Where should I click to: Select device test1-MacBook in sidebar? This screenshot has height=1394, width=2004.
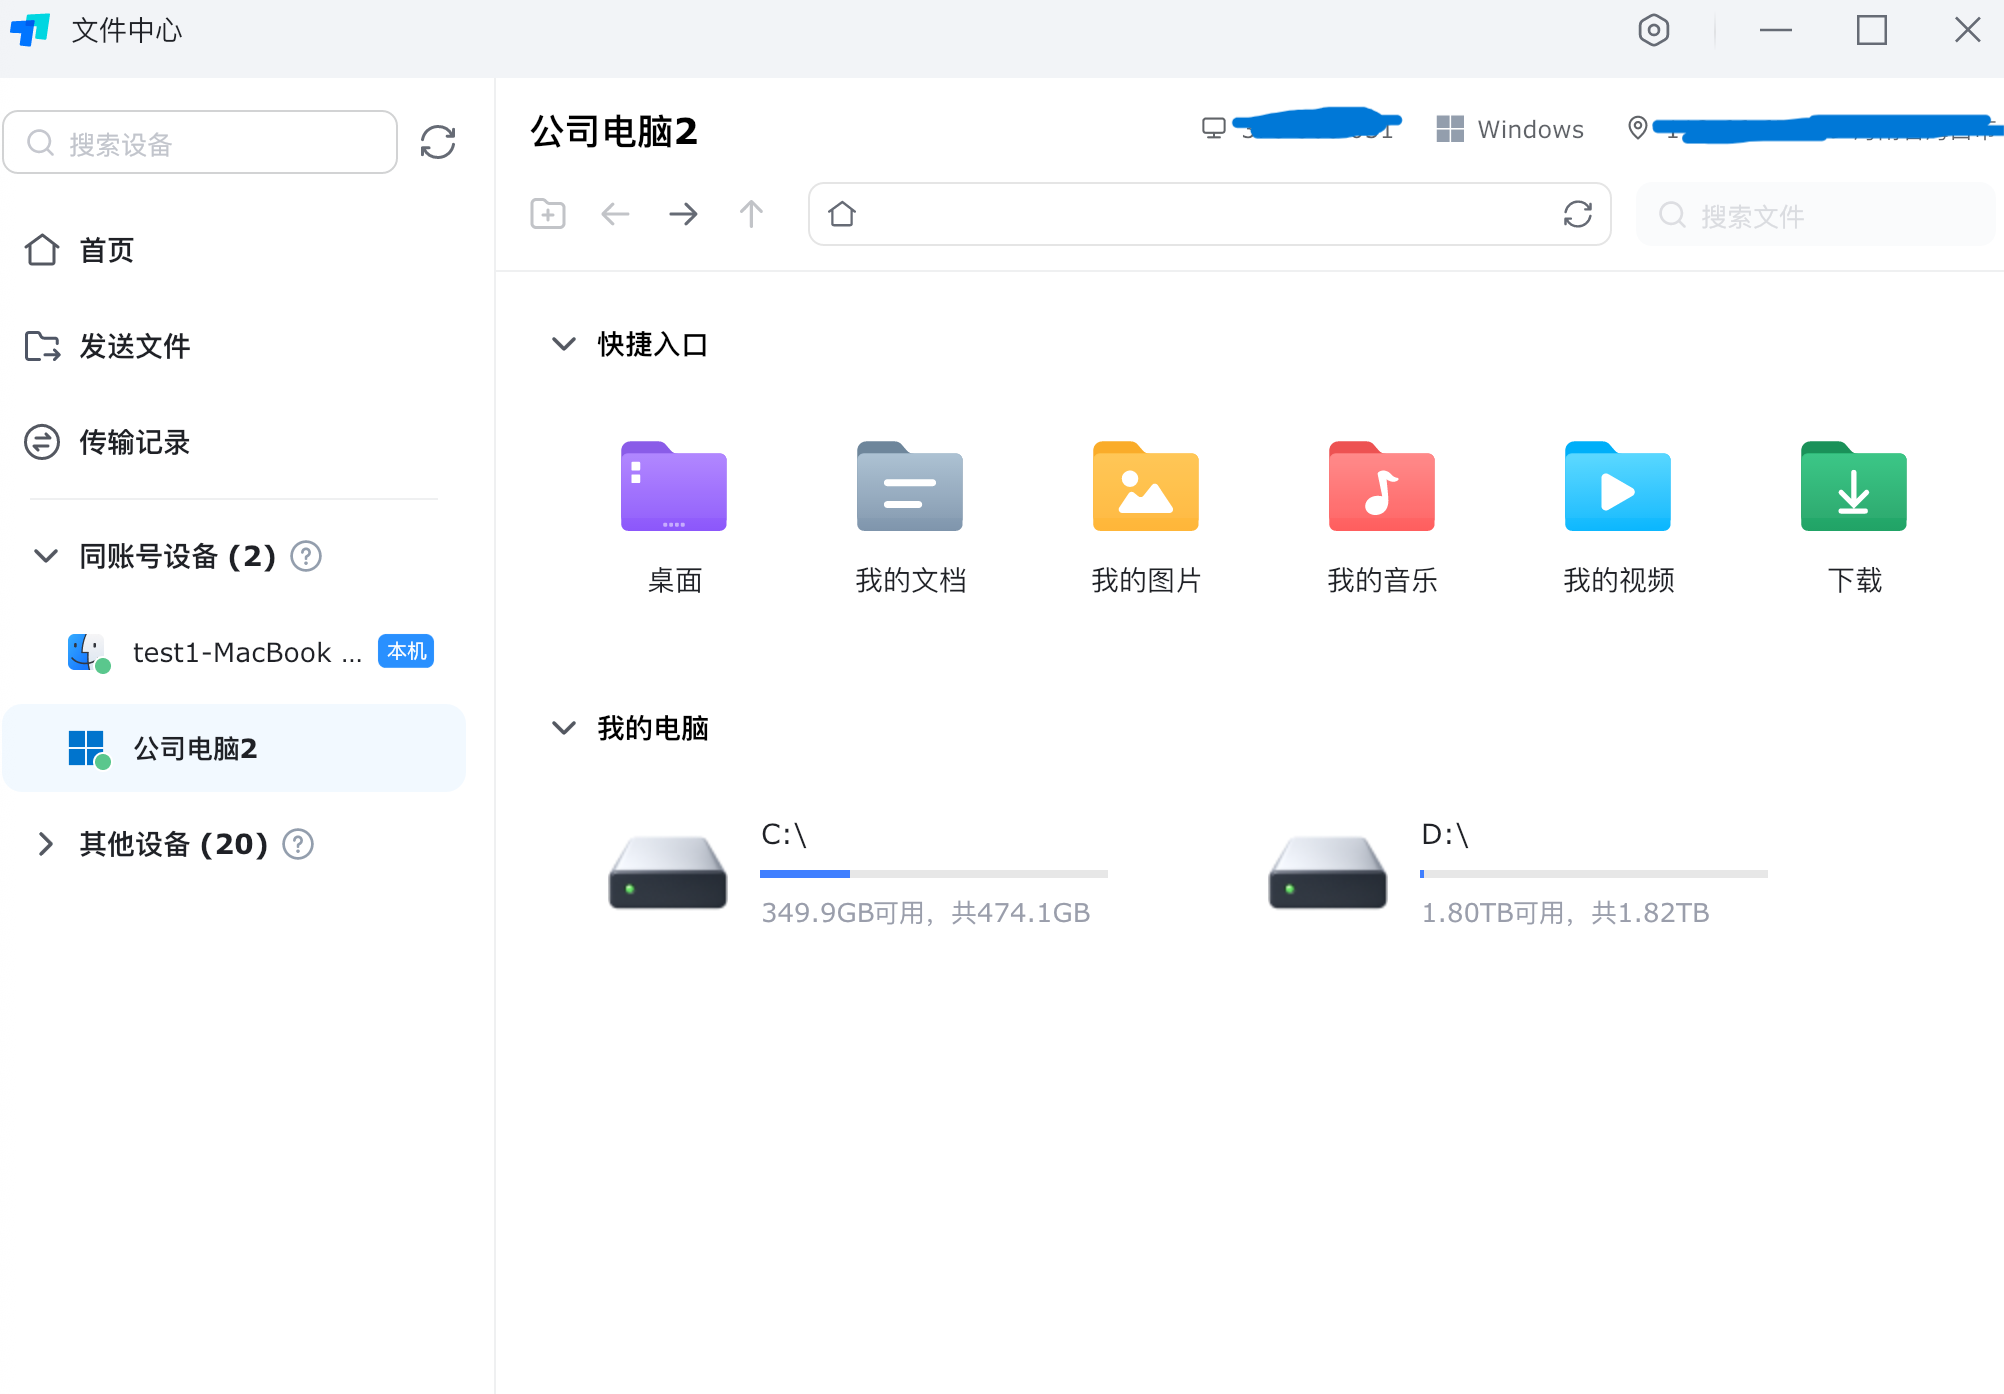(232, 652)
